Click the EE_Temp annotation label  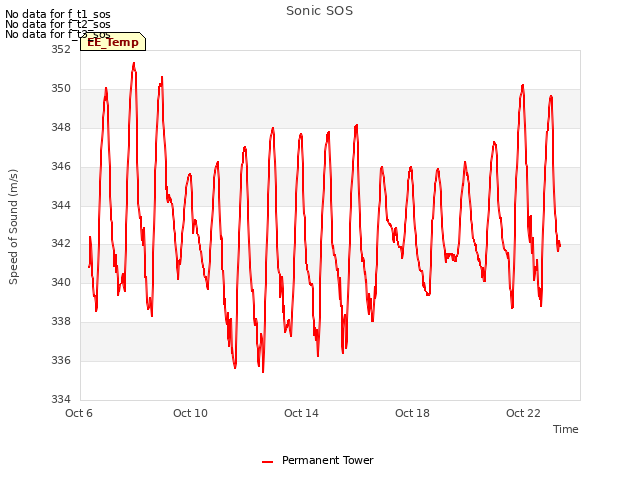pos(113,42)
